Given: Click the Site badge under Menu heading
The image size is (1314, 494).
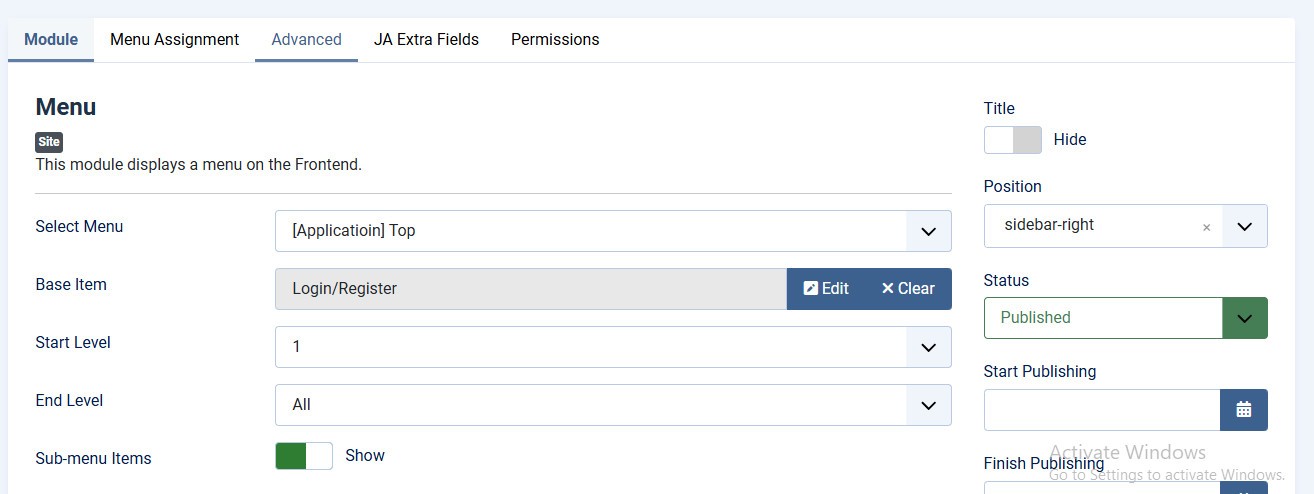Looking at the screenshot, I should (x=49, y=142).
